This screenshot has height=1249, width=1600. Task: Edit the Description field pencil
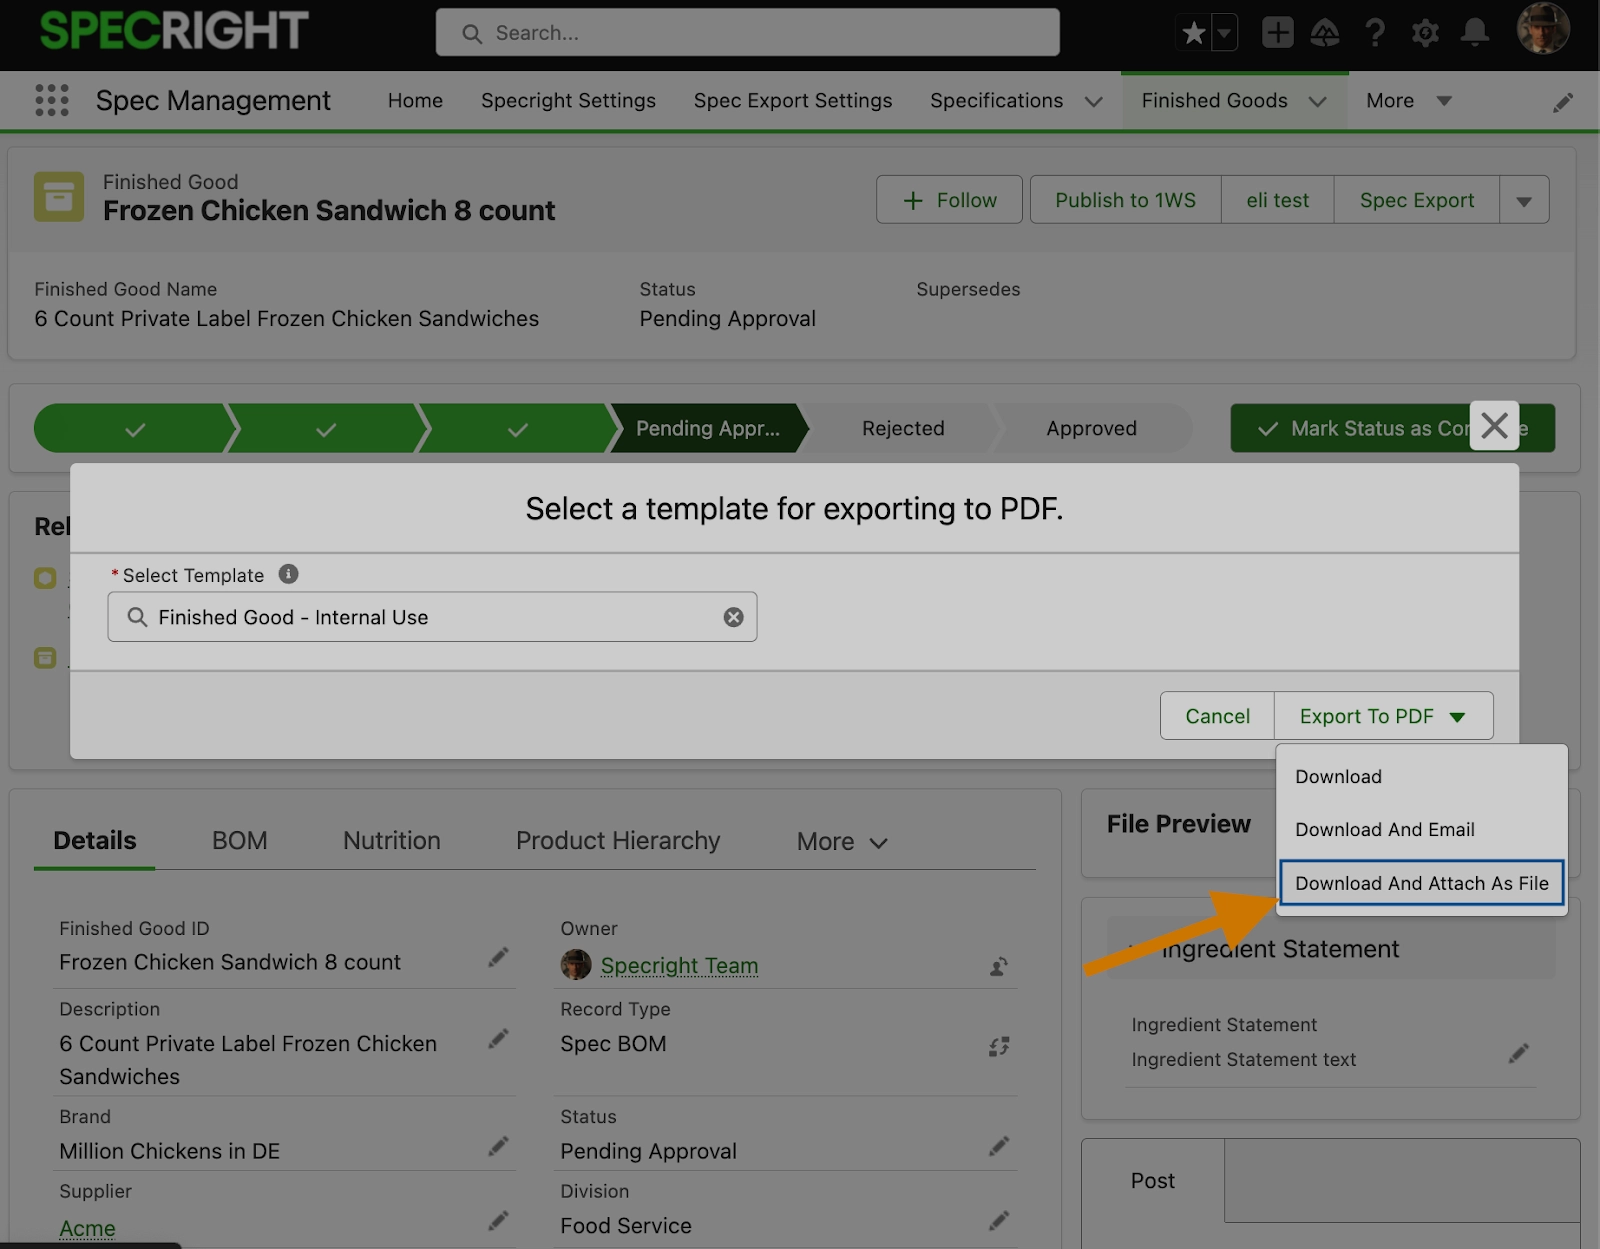(x=498, y=1039)
